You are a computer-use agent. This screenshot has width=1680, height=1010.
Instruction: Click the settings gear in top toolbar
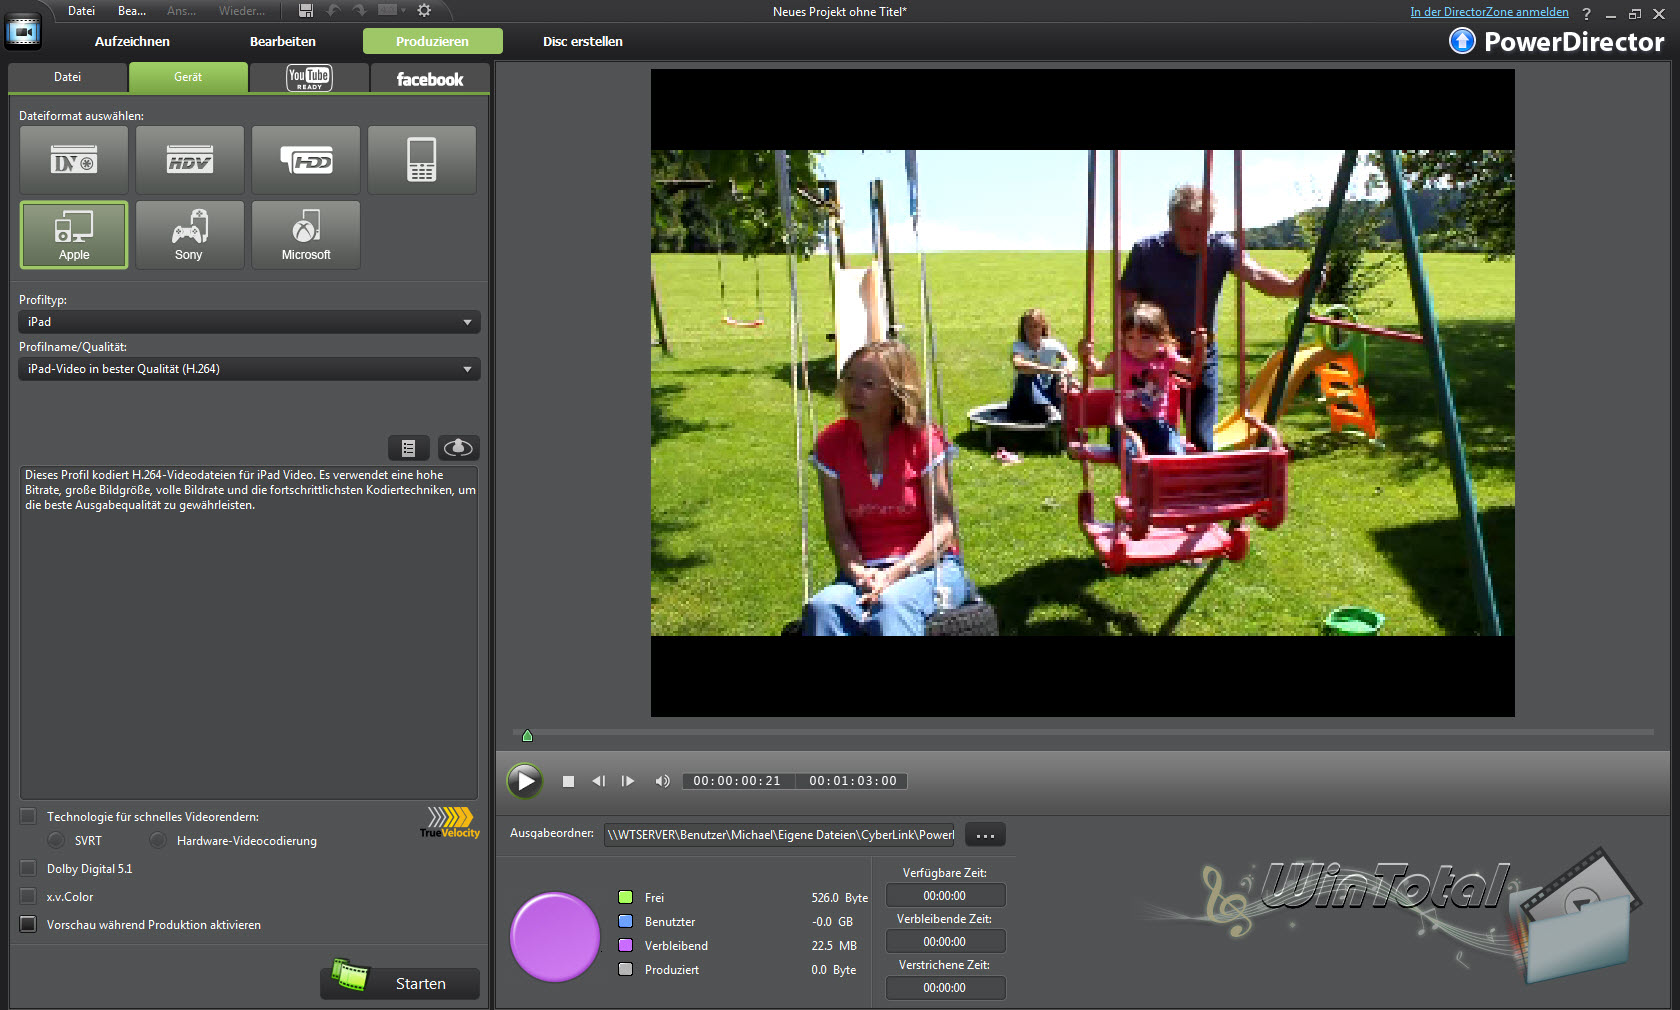[x=424, y=10]
